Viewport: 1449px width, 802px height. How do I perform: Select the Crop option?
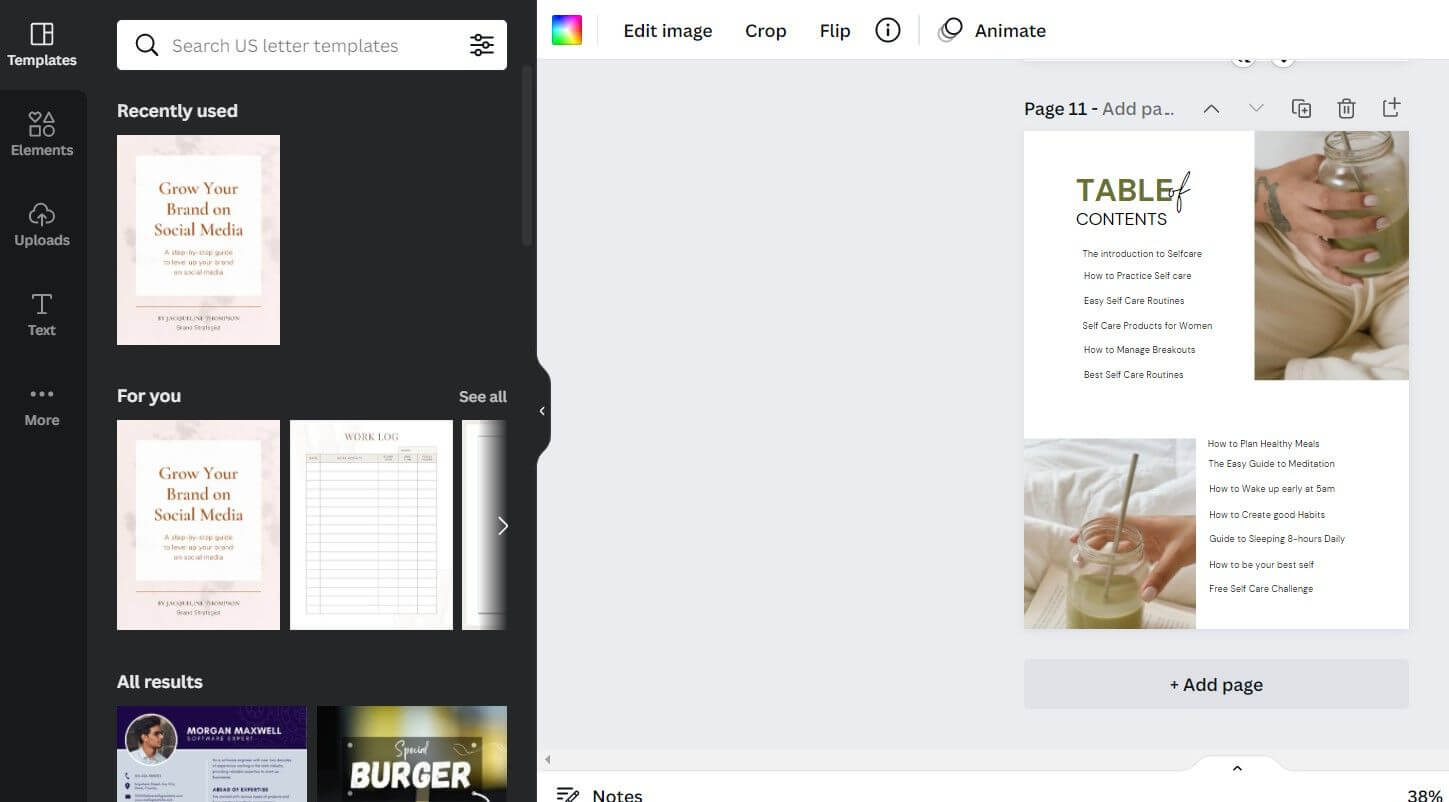(x=765, y=31)
